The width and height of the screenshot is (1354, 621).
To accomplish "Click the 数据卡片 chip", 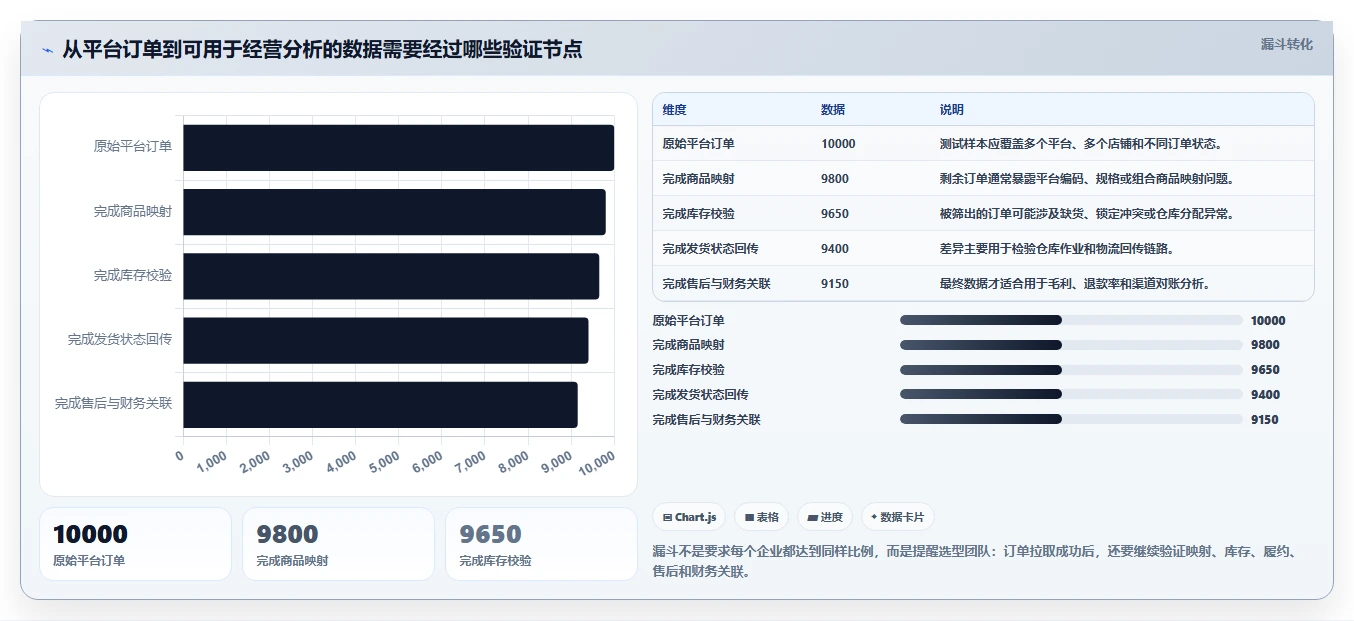I will [898, 517].
